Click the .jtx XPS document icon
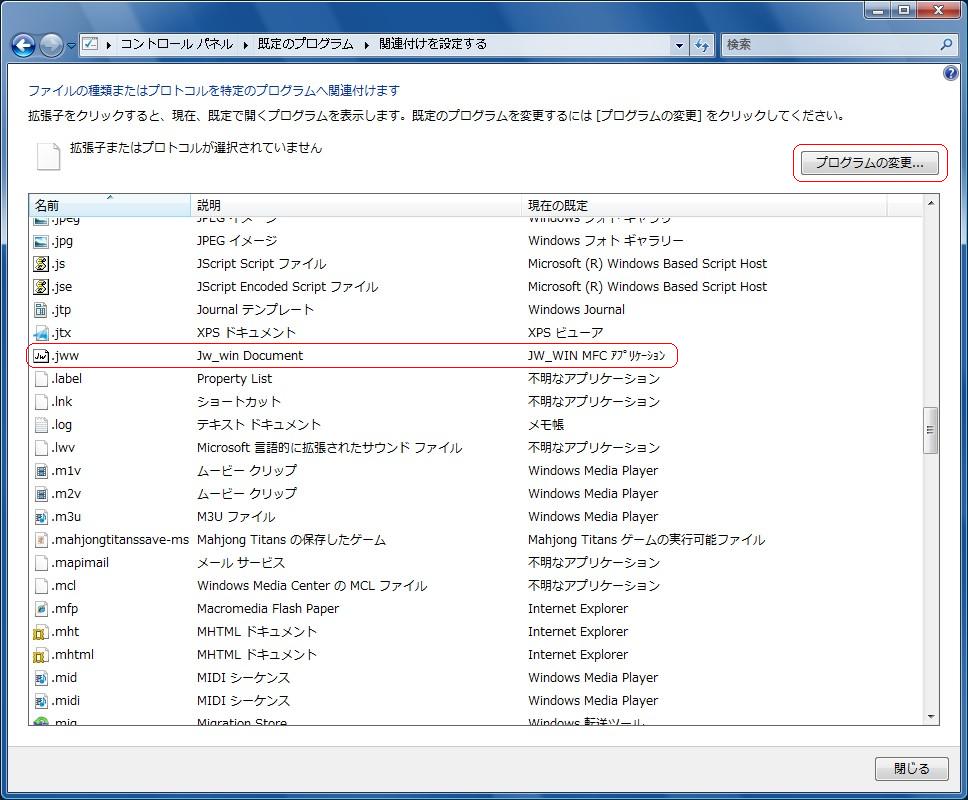 (41, 333)
